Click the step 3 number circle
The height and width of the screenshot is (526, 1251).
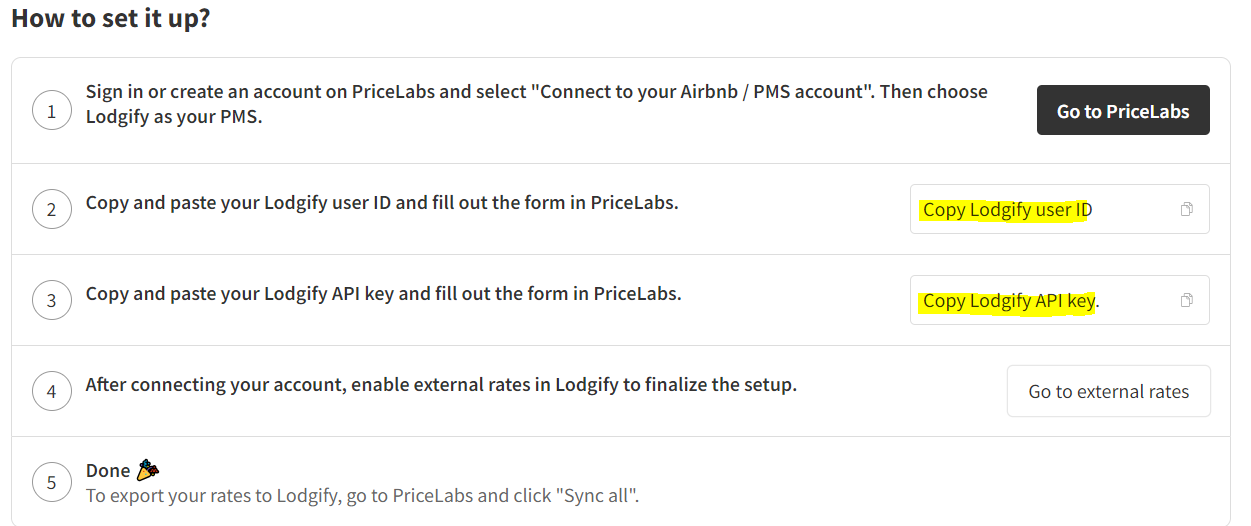click(x=52, y=300)
